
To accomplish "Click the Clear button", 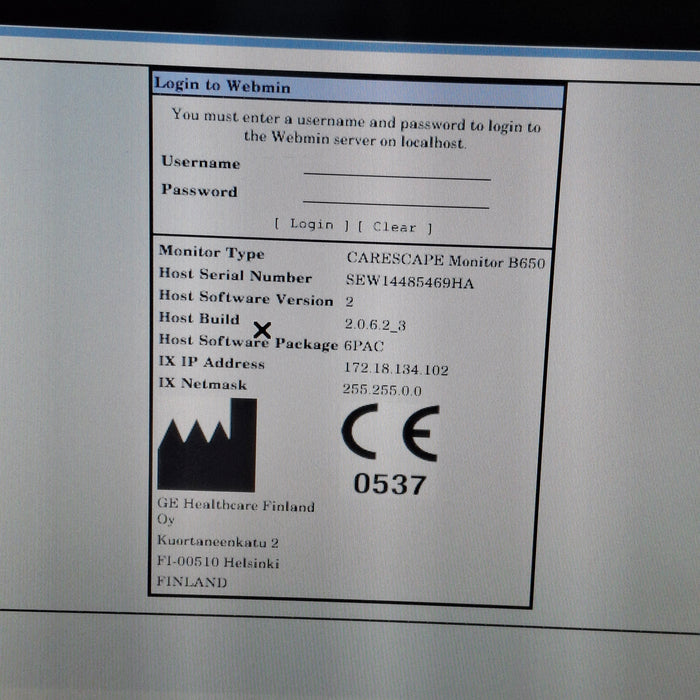I will (395, 227).
